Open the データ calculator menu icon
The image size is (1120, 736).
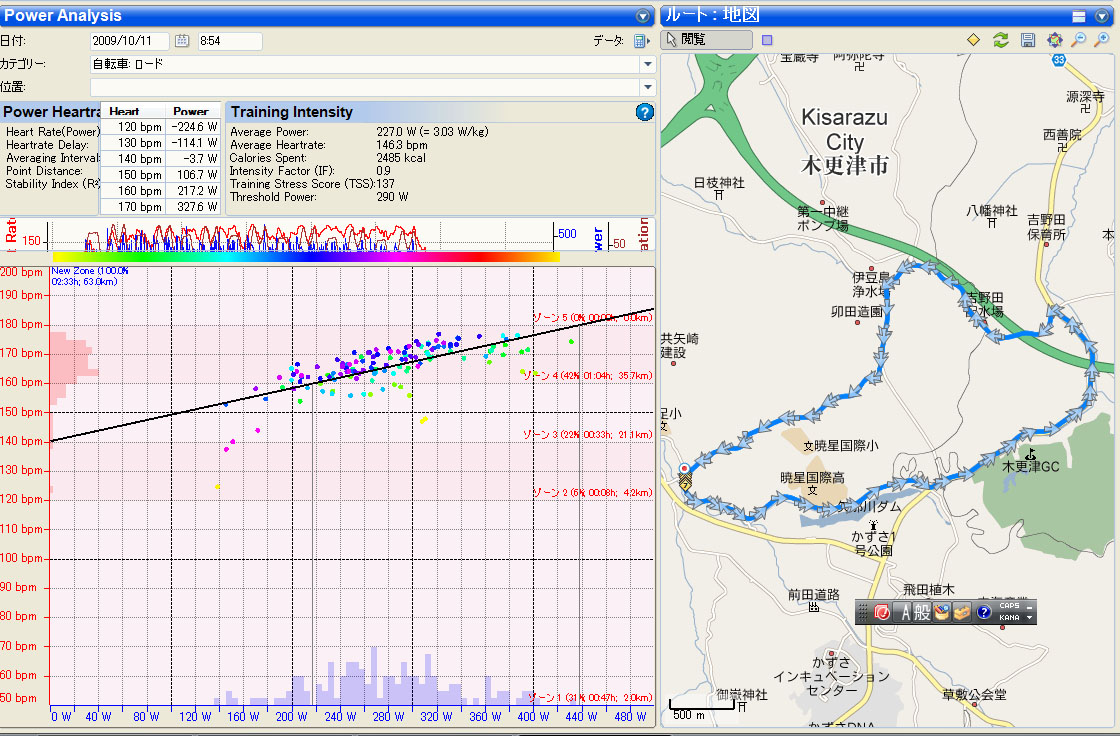(640, 41)
